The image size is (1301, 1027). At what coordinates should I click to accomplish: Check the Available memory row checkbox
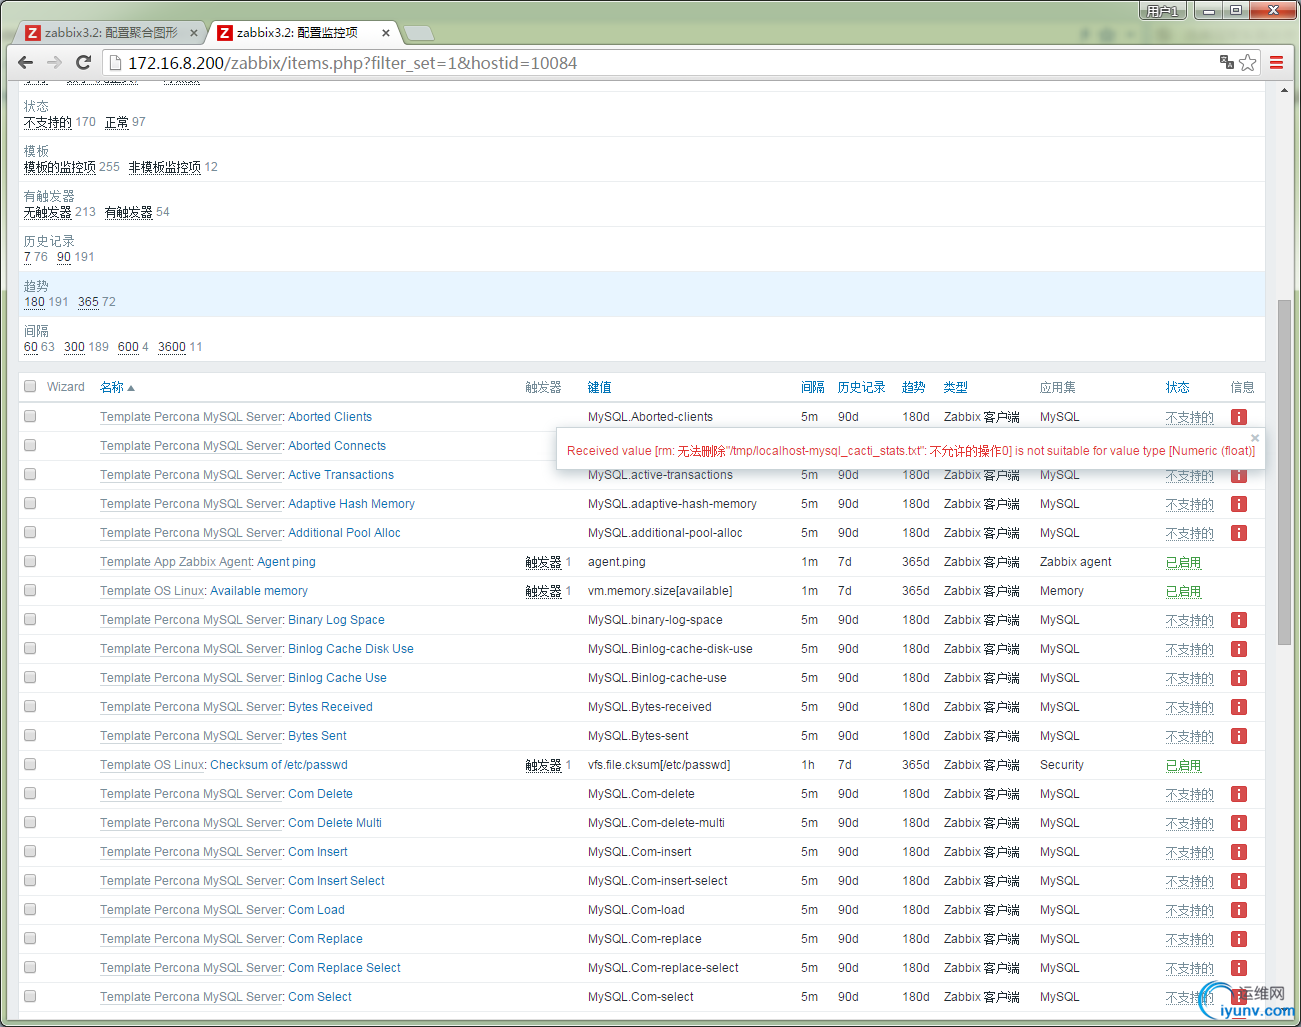pos(30,590)
